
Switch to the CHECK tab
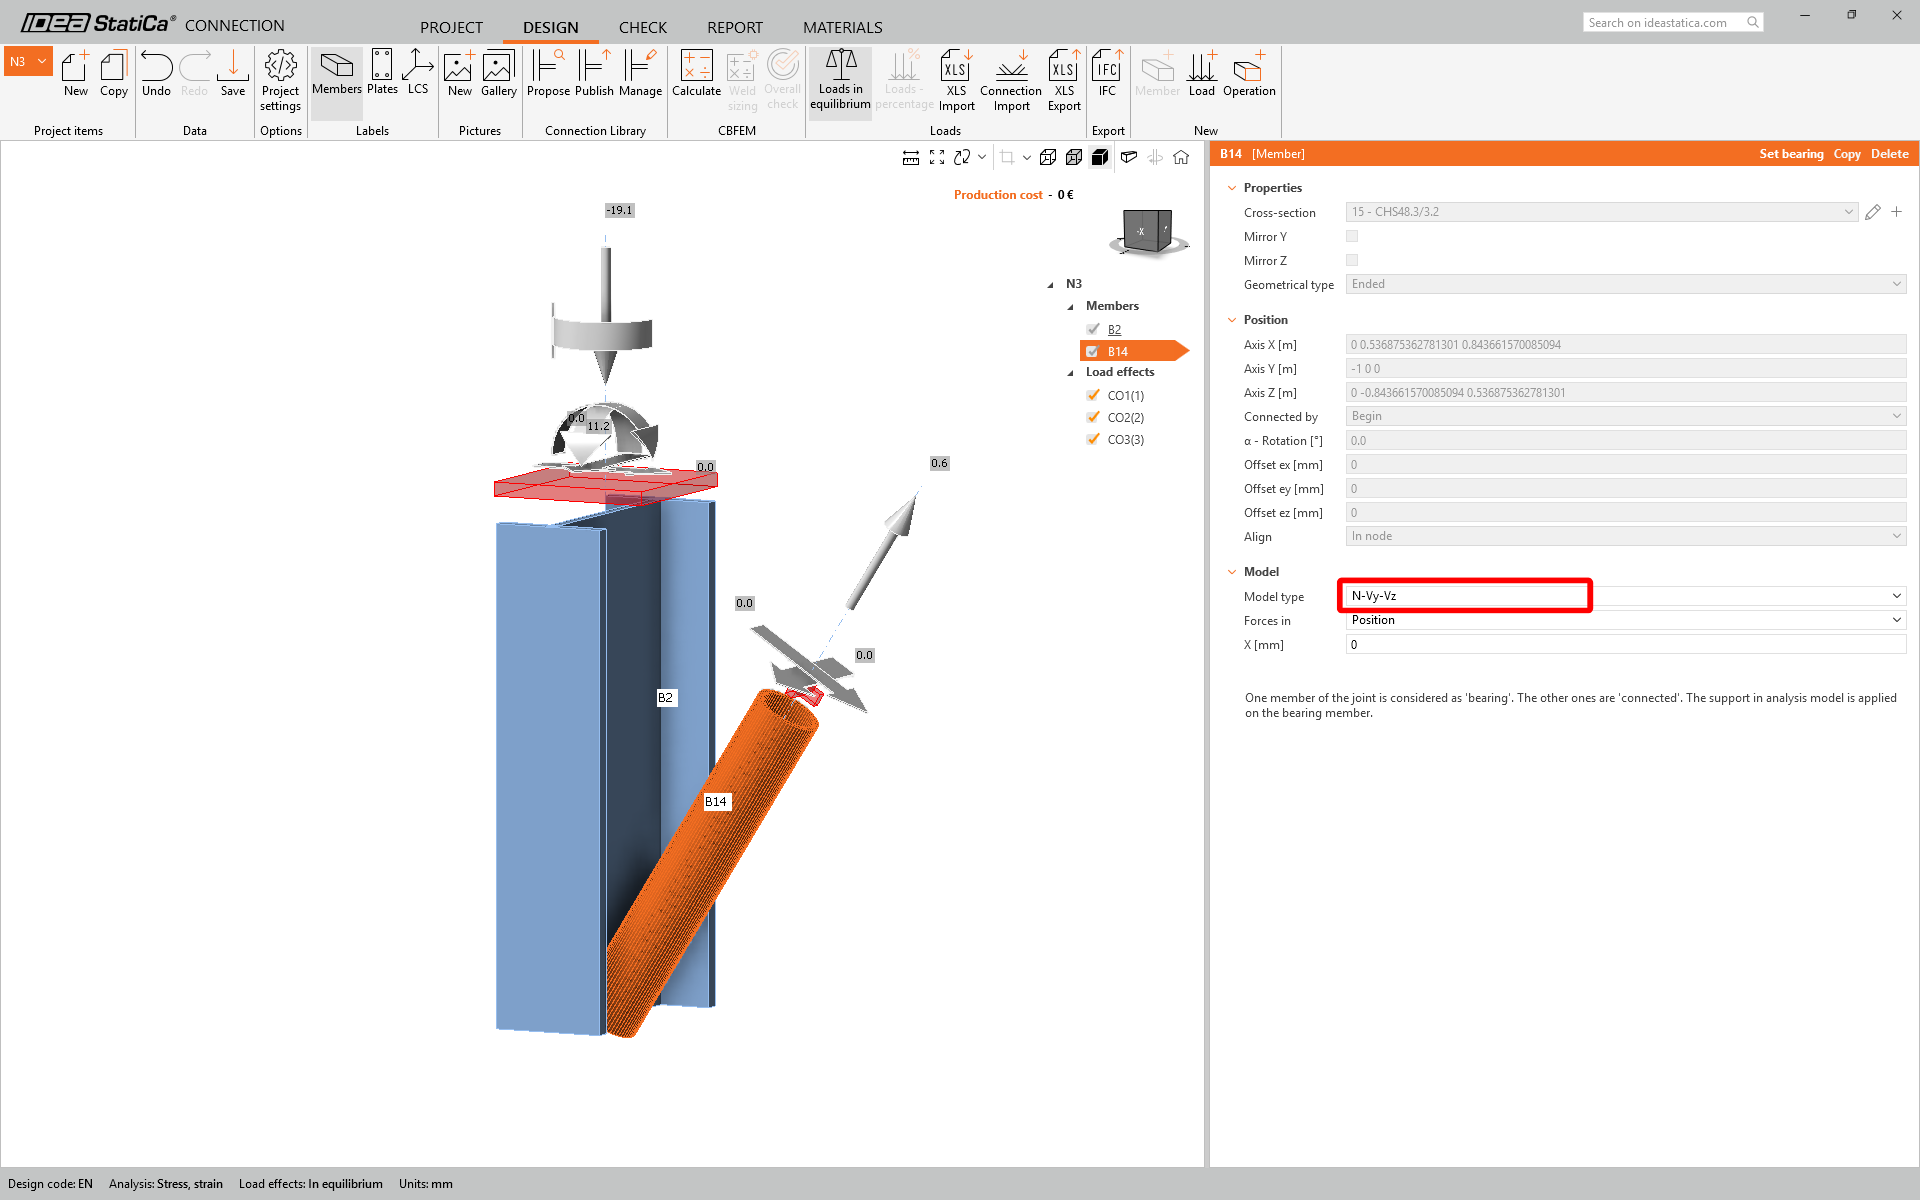[642, 27]
